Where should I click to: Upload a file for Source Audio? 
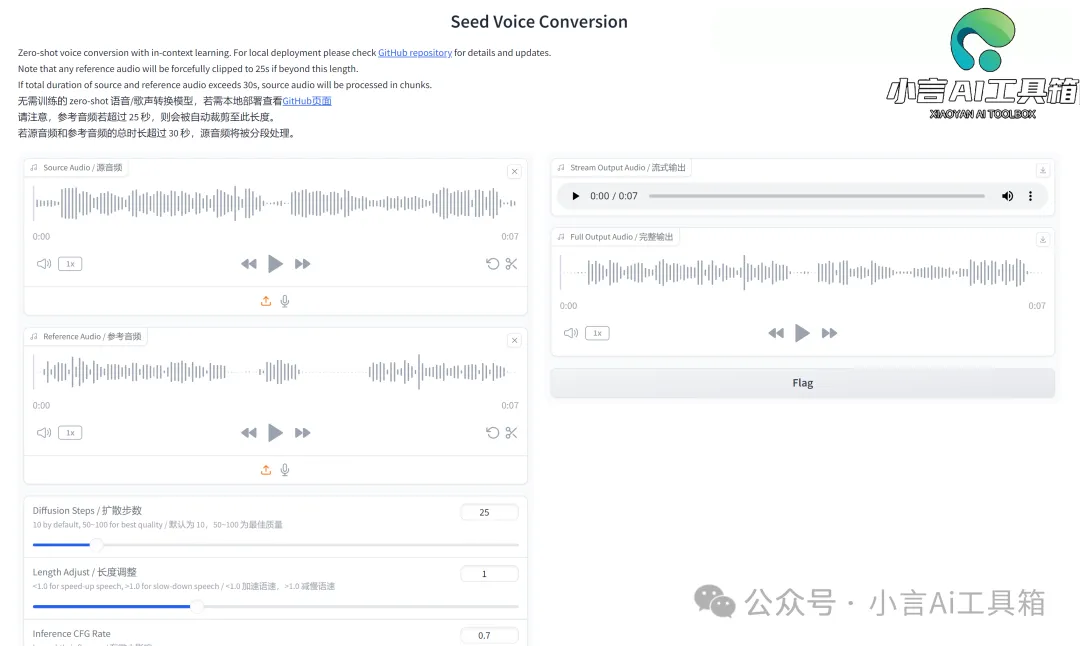click(266, 301)
